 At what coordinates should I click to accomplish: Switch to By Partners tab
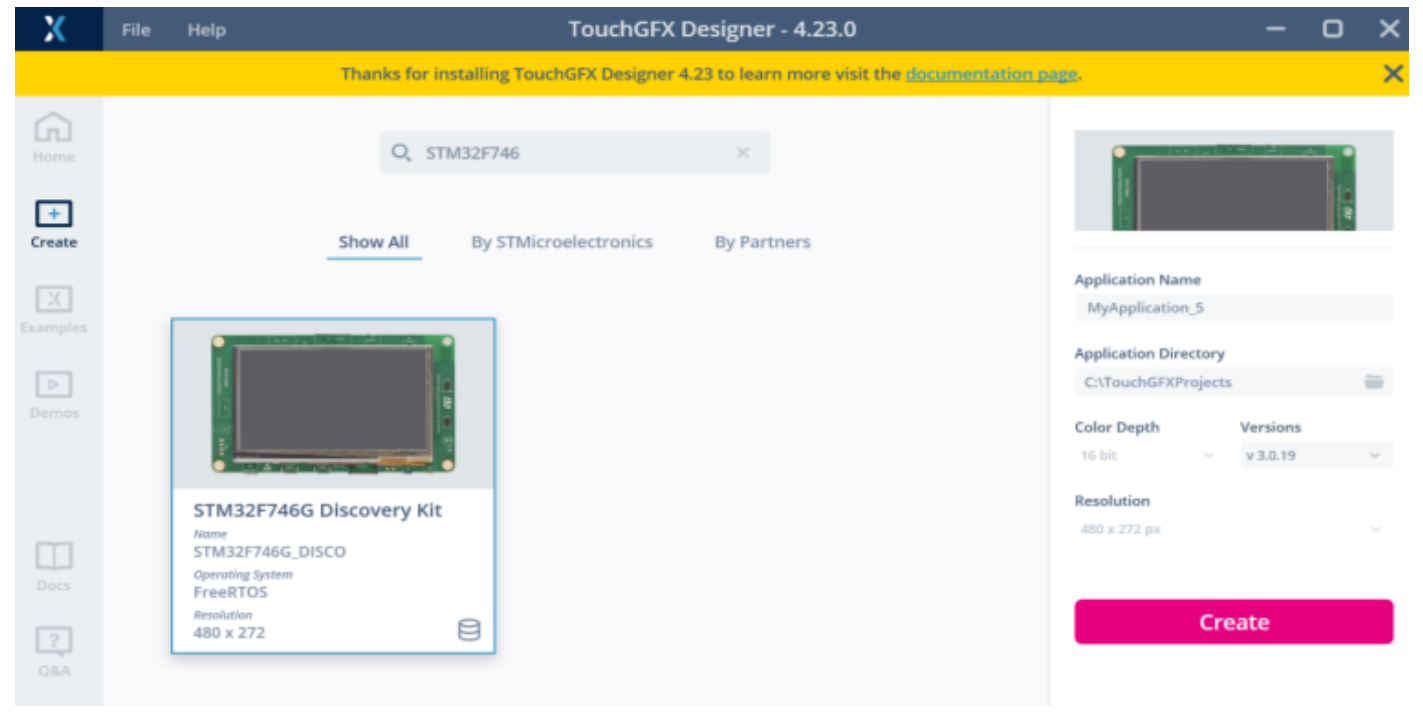pyautogui.click(x=763, y=242)
